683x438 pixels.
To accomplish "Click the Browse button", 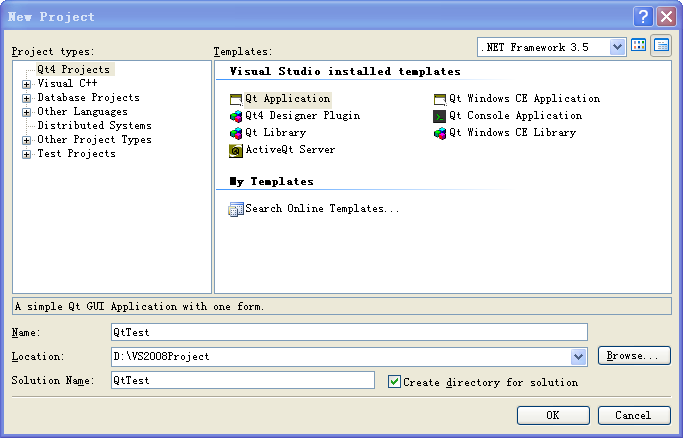I will pos(634,356).
